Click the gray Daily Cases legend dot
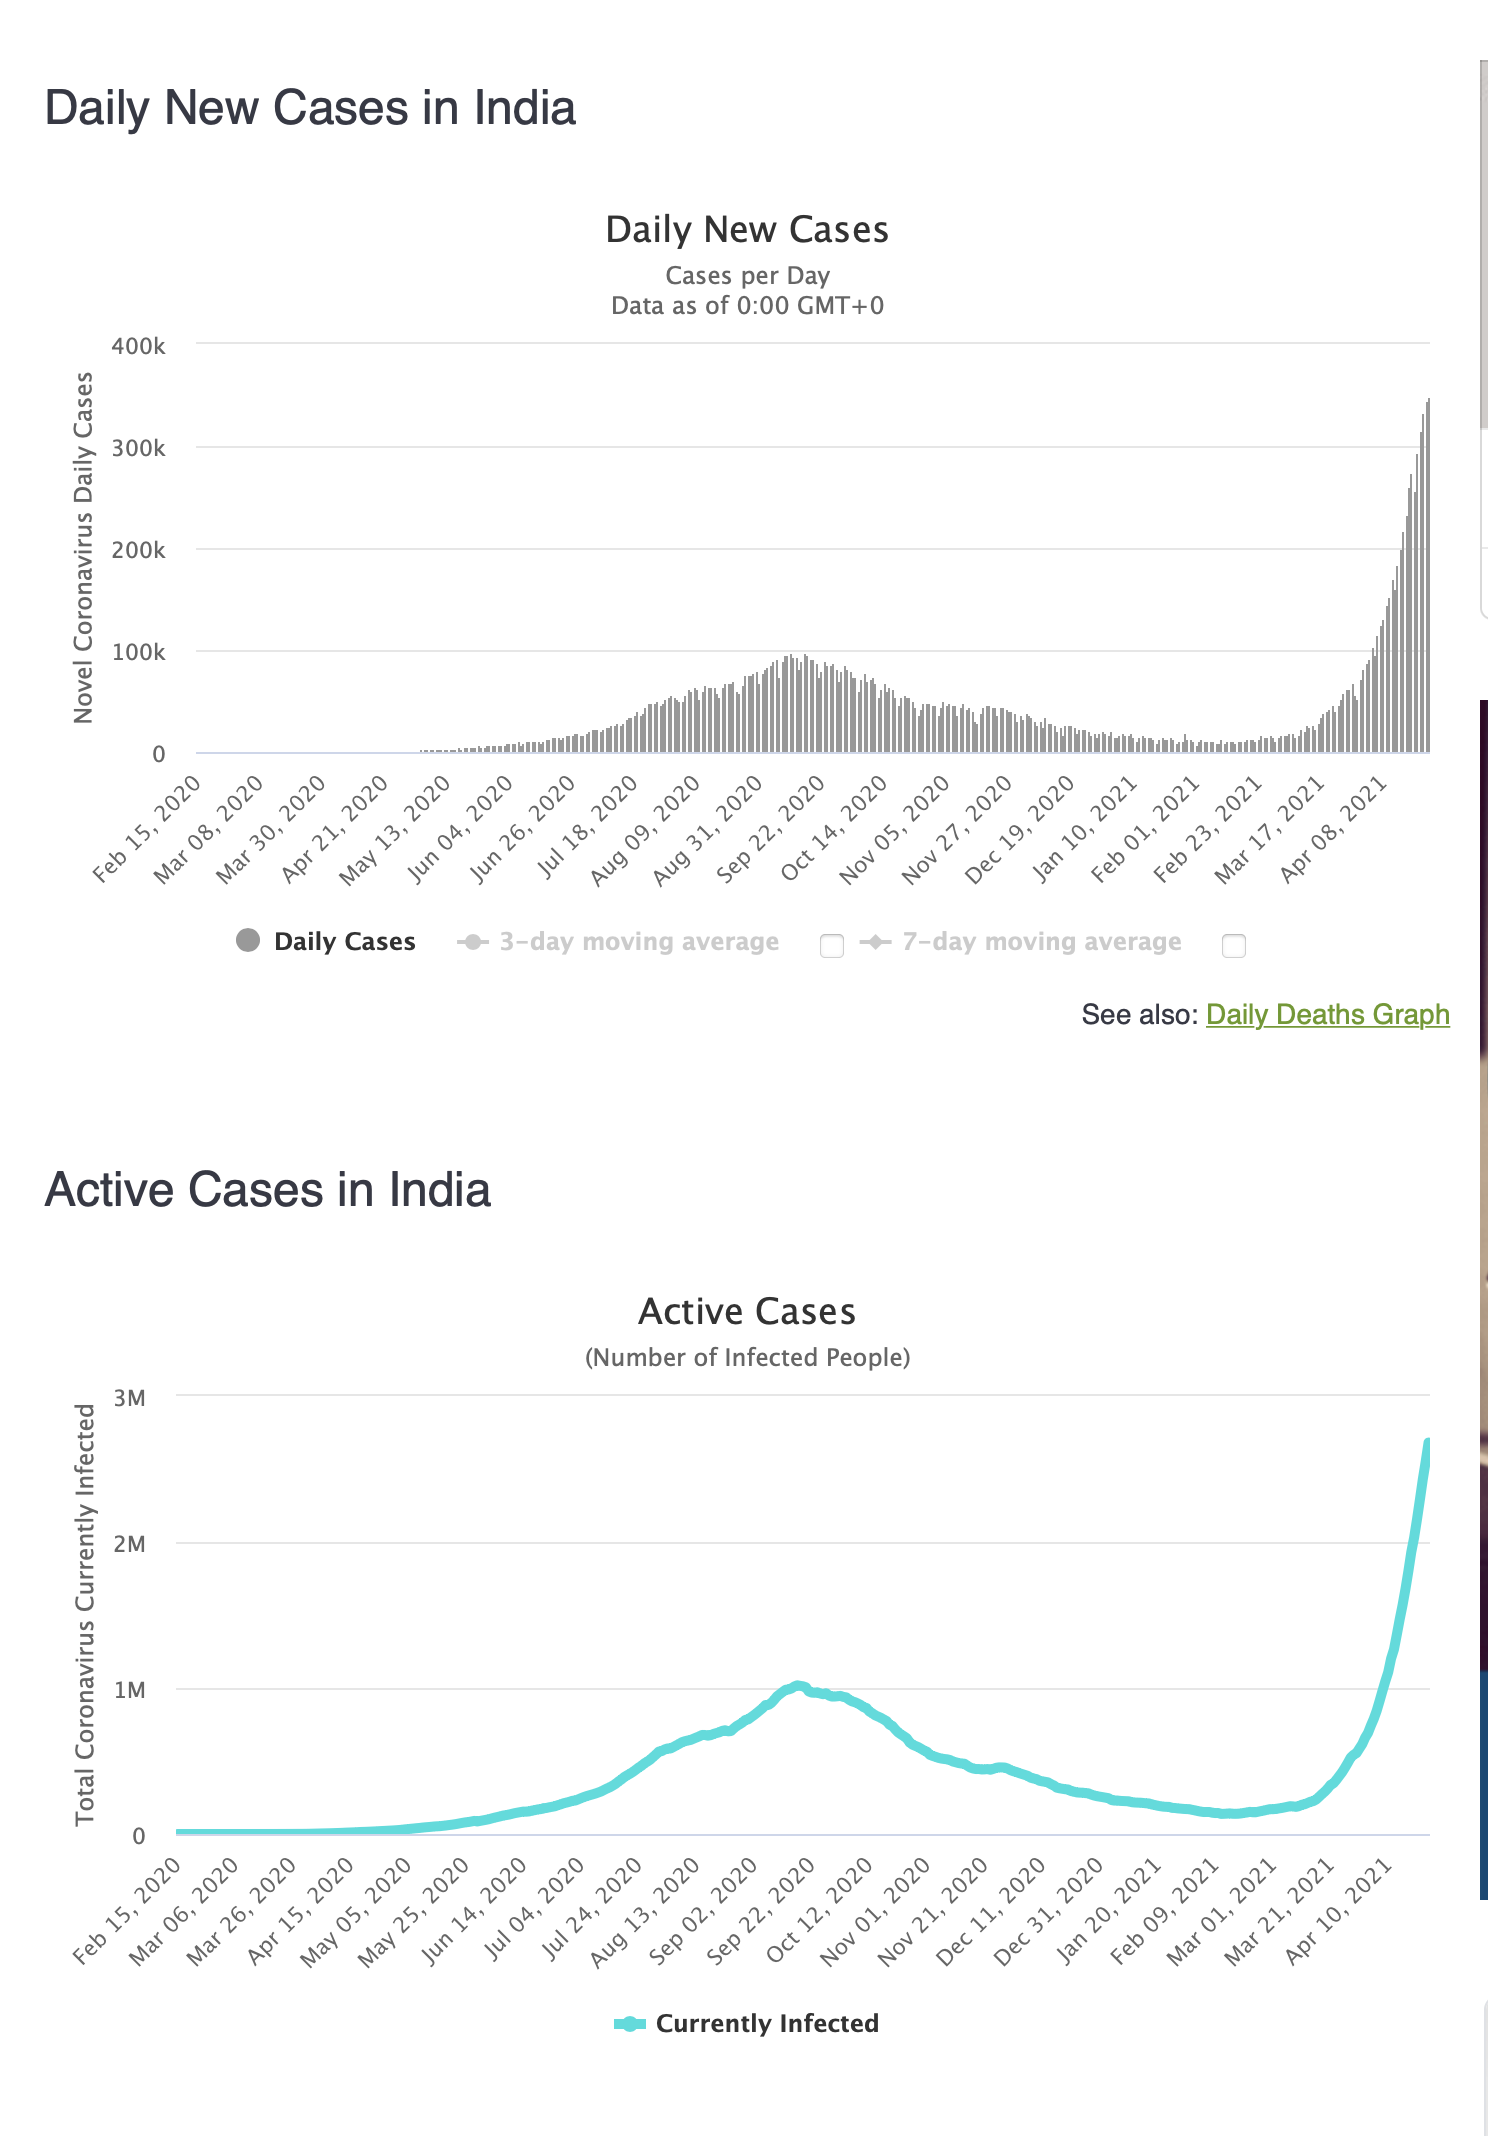This screenshot has height=2136, width=1488. [248, 941]
